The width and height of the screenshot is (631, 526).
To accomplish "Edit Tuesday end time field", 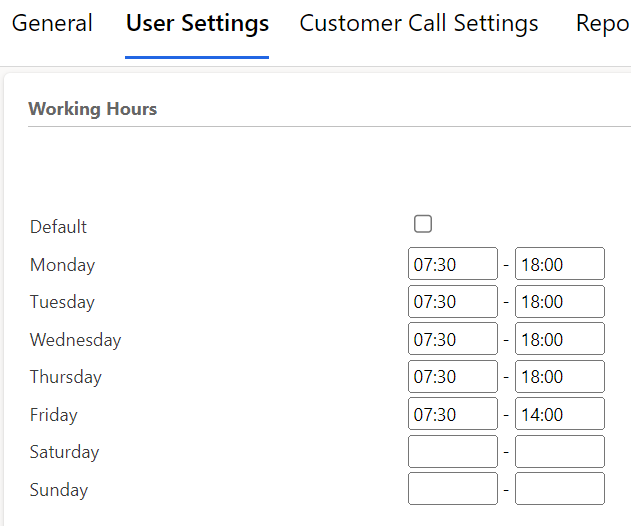I will 560,301.
